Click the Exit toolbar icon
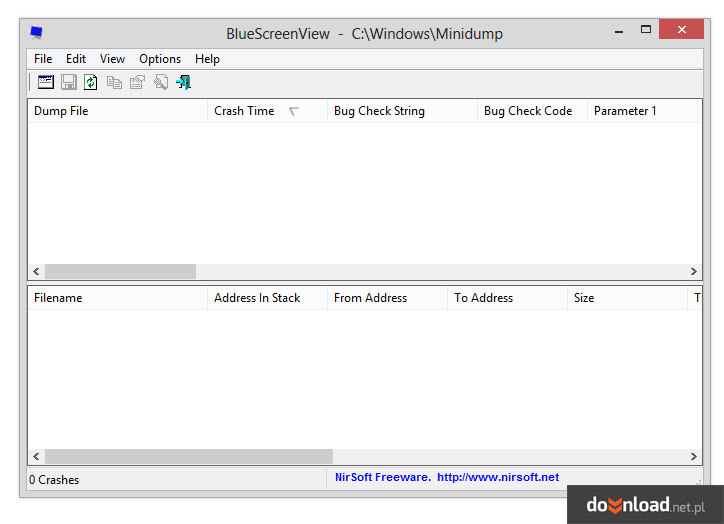Screen dimensions: 724x524 [x=183, y=82]
